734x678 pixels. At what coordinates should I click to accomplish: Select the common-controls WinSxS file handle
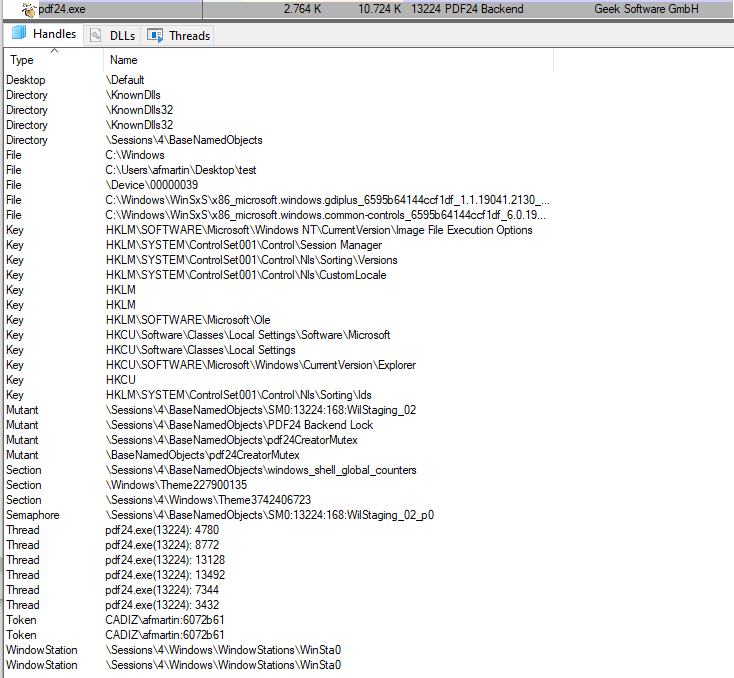[x=325, y=215]
